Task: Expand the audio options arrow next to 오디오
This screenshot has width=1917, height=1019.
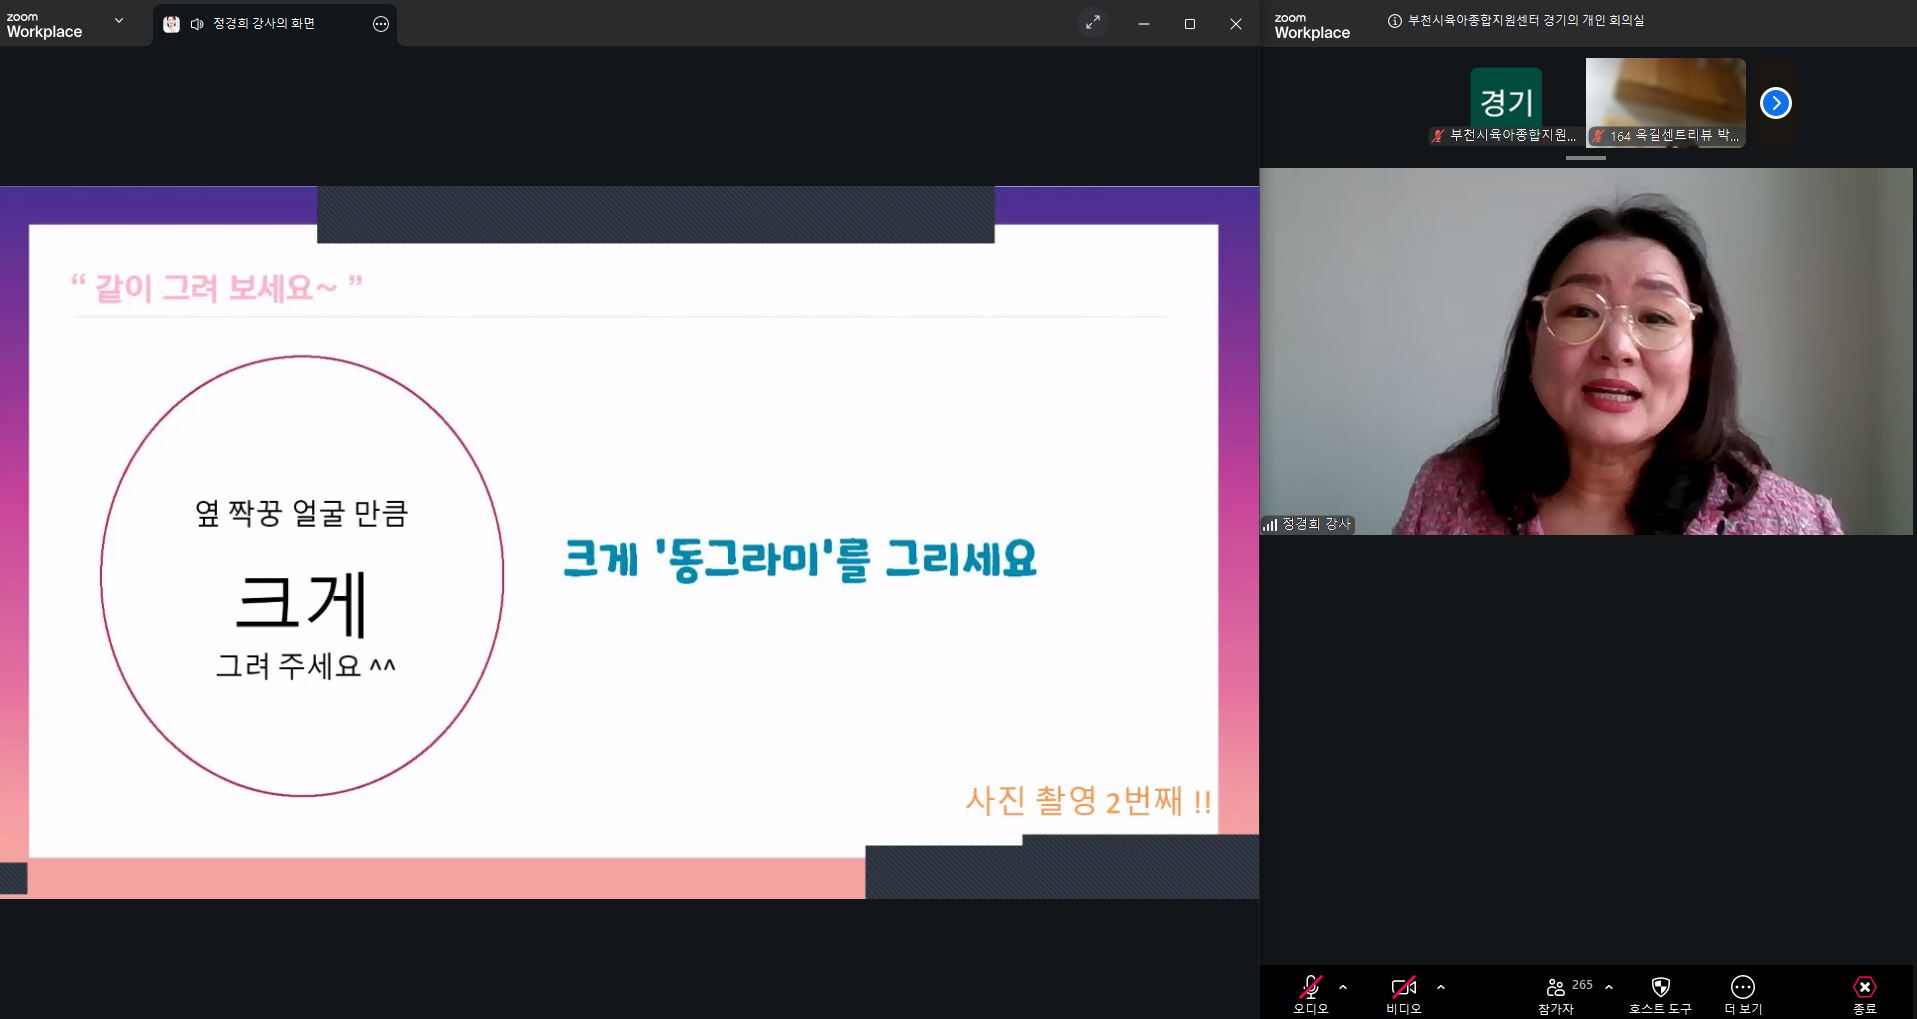Action: pos(1343,987)
